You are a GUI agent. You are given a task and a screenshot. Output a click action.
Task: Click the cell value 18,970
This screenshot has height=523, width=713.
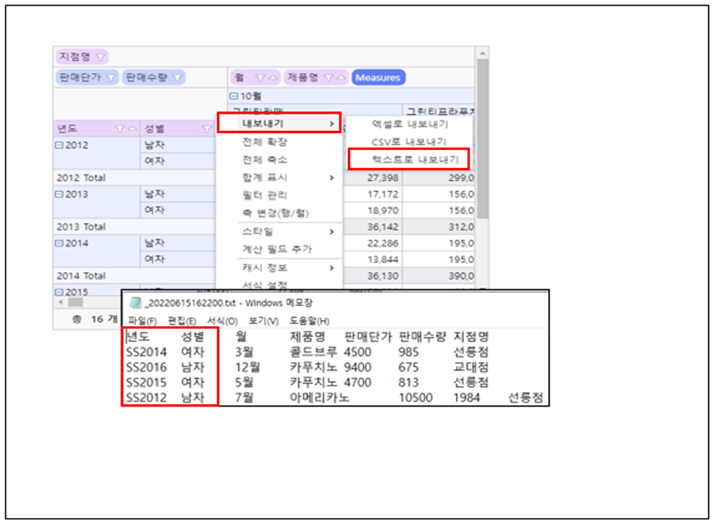pos(383,211)
